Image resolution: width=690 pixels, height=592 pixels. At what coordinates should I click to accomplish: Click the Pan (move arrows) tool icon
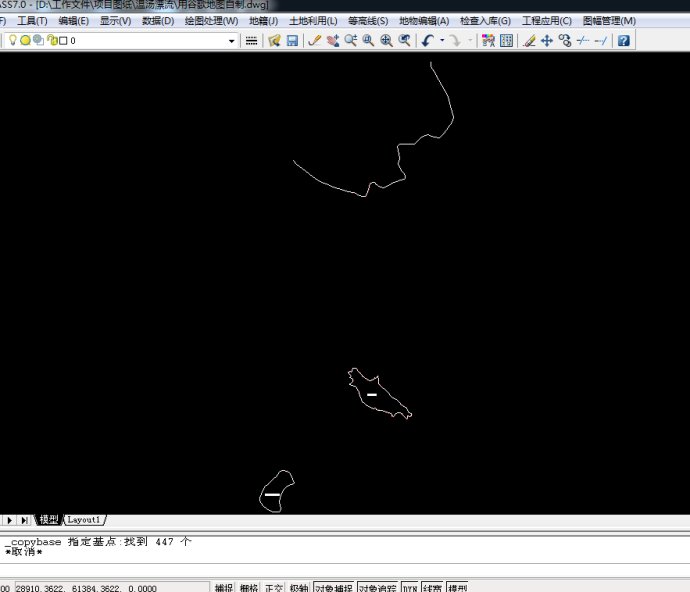click(547, 41)
